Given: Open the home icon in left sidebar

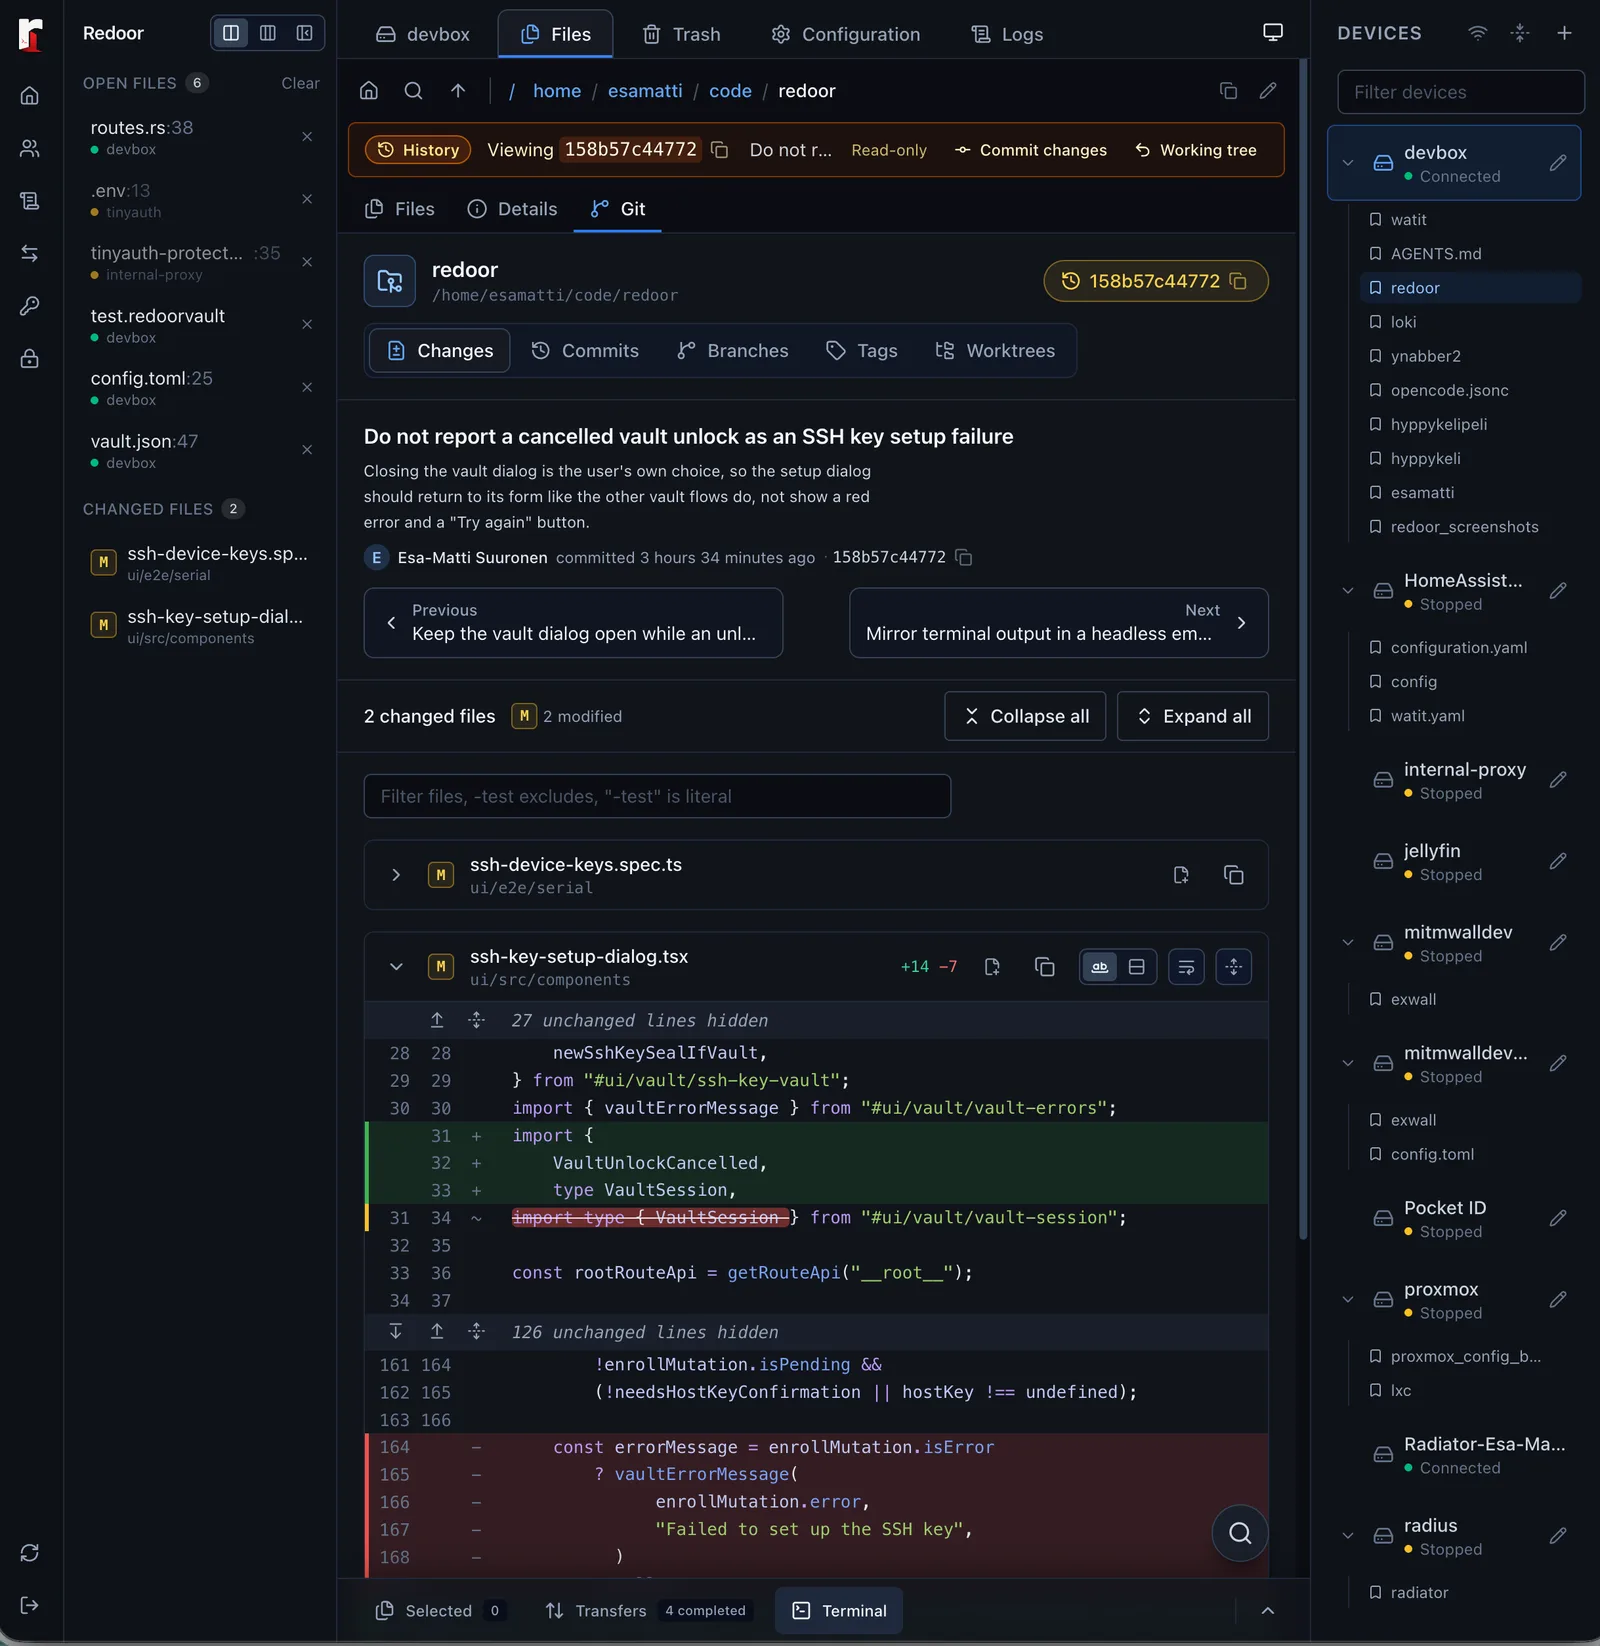Looking at the screenshot, I should [x=30, y=96].
